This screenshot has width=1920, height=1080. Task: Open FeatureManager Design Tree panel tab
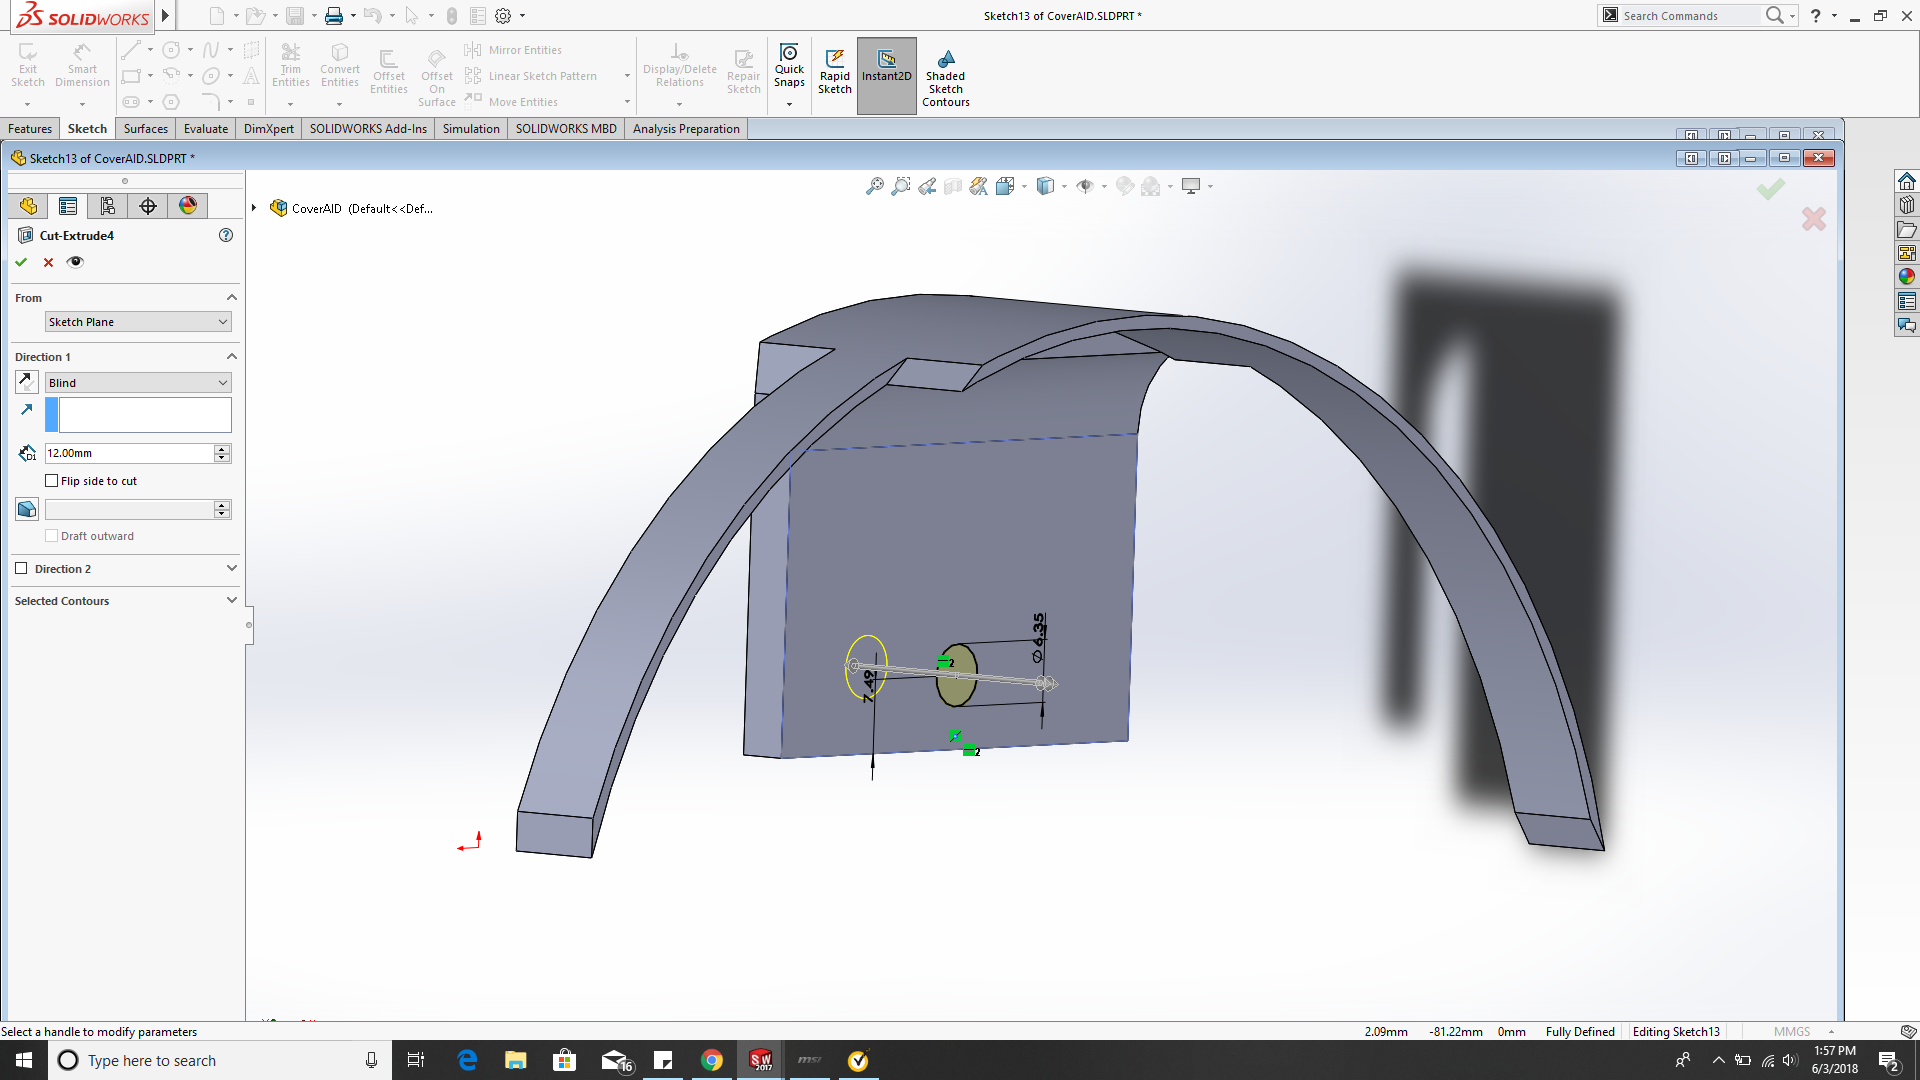28,206
